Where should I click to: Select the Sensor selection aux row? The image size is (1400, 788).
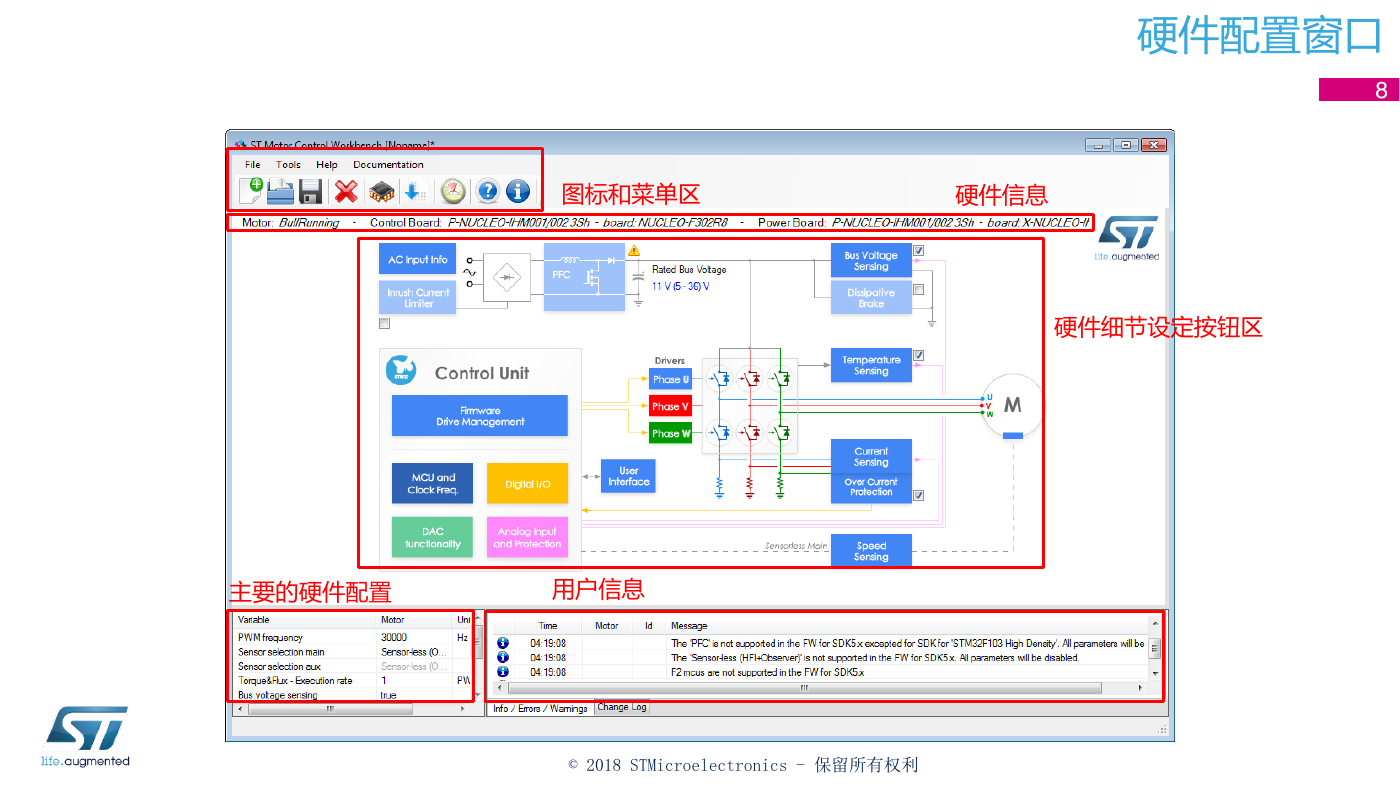pos(354,666)
